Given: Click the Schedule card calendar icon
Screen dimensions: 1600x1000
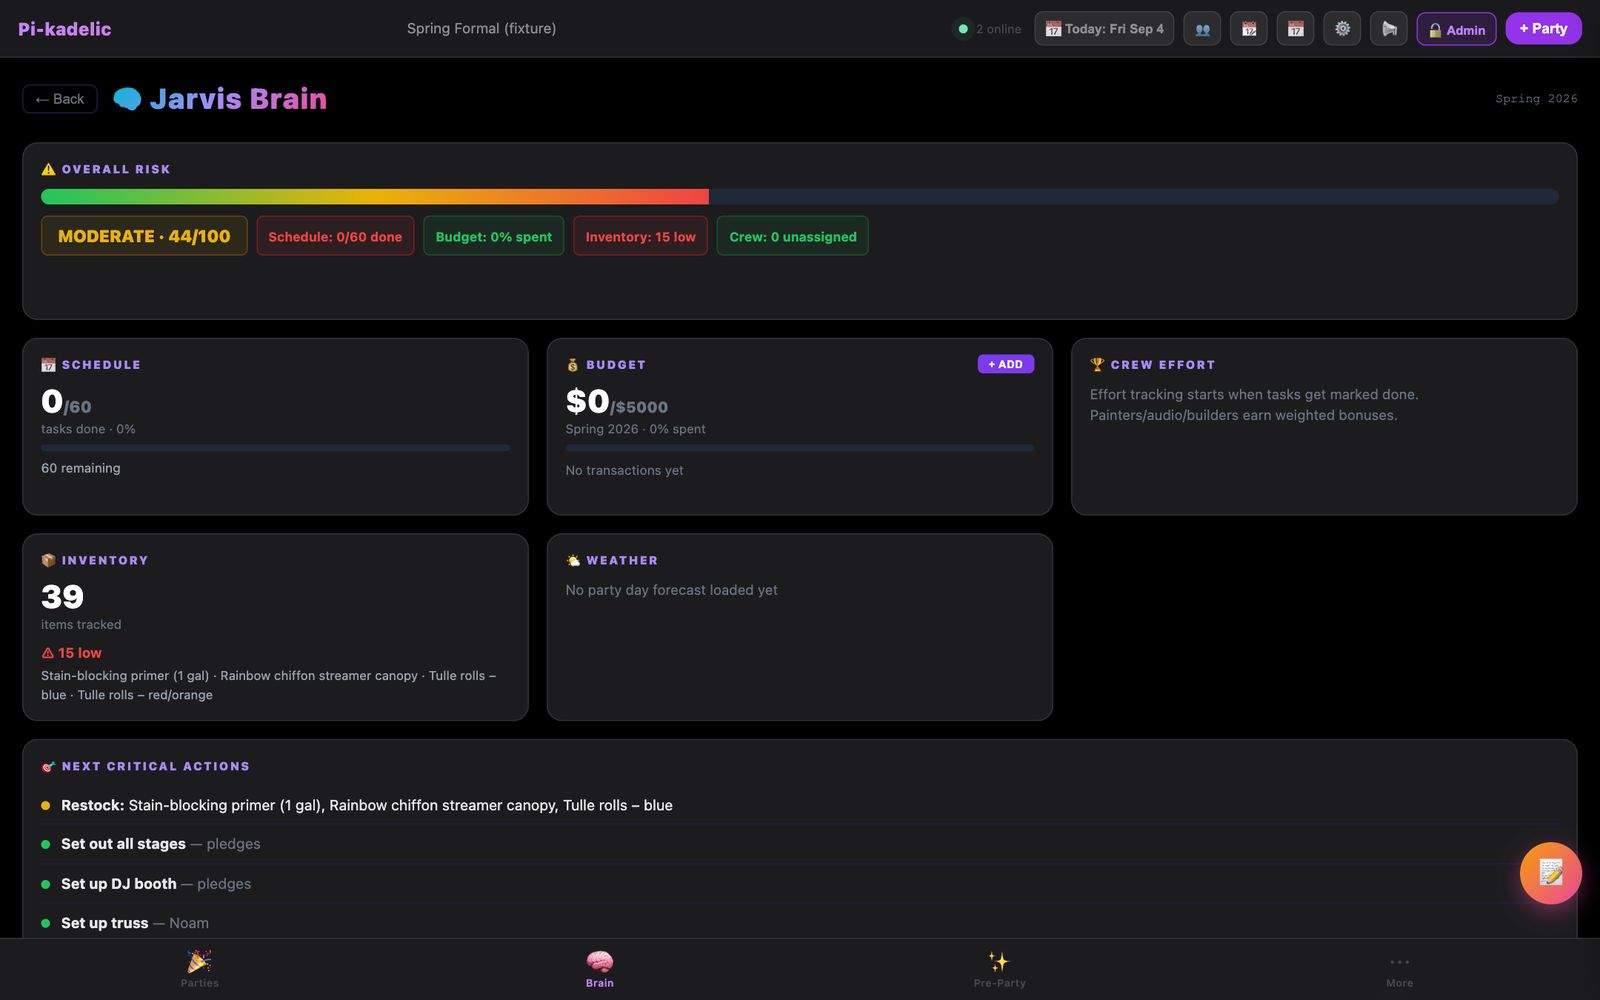Looking at the screenshot, I should 48,365.
